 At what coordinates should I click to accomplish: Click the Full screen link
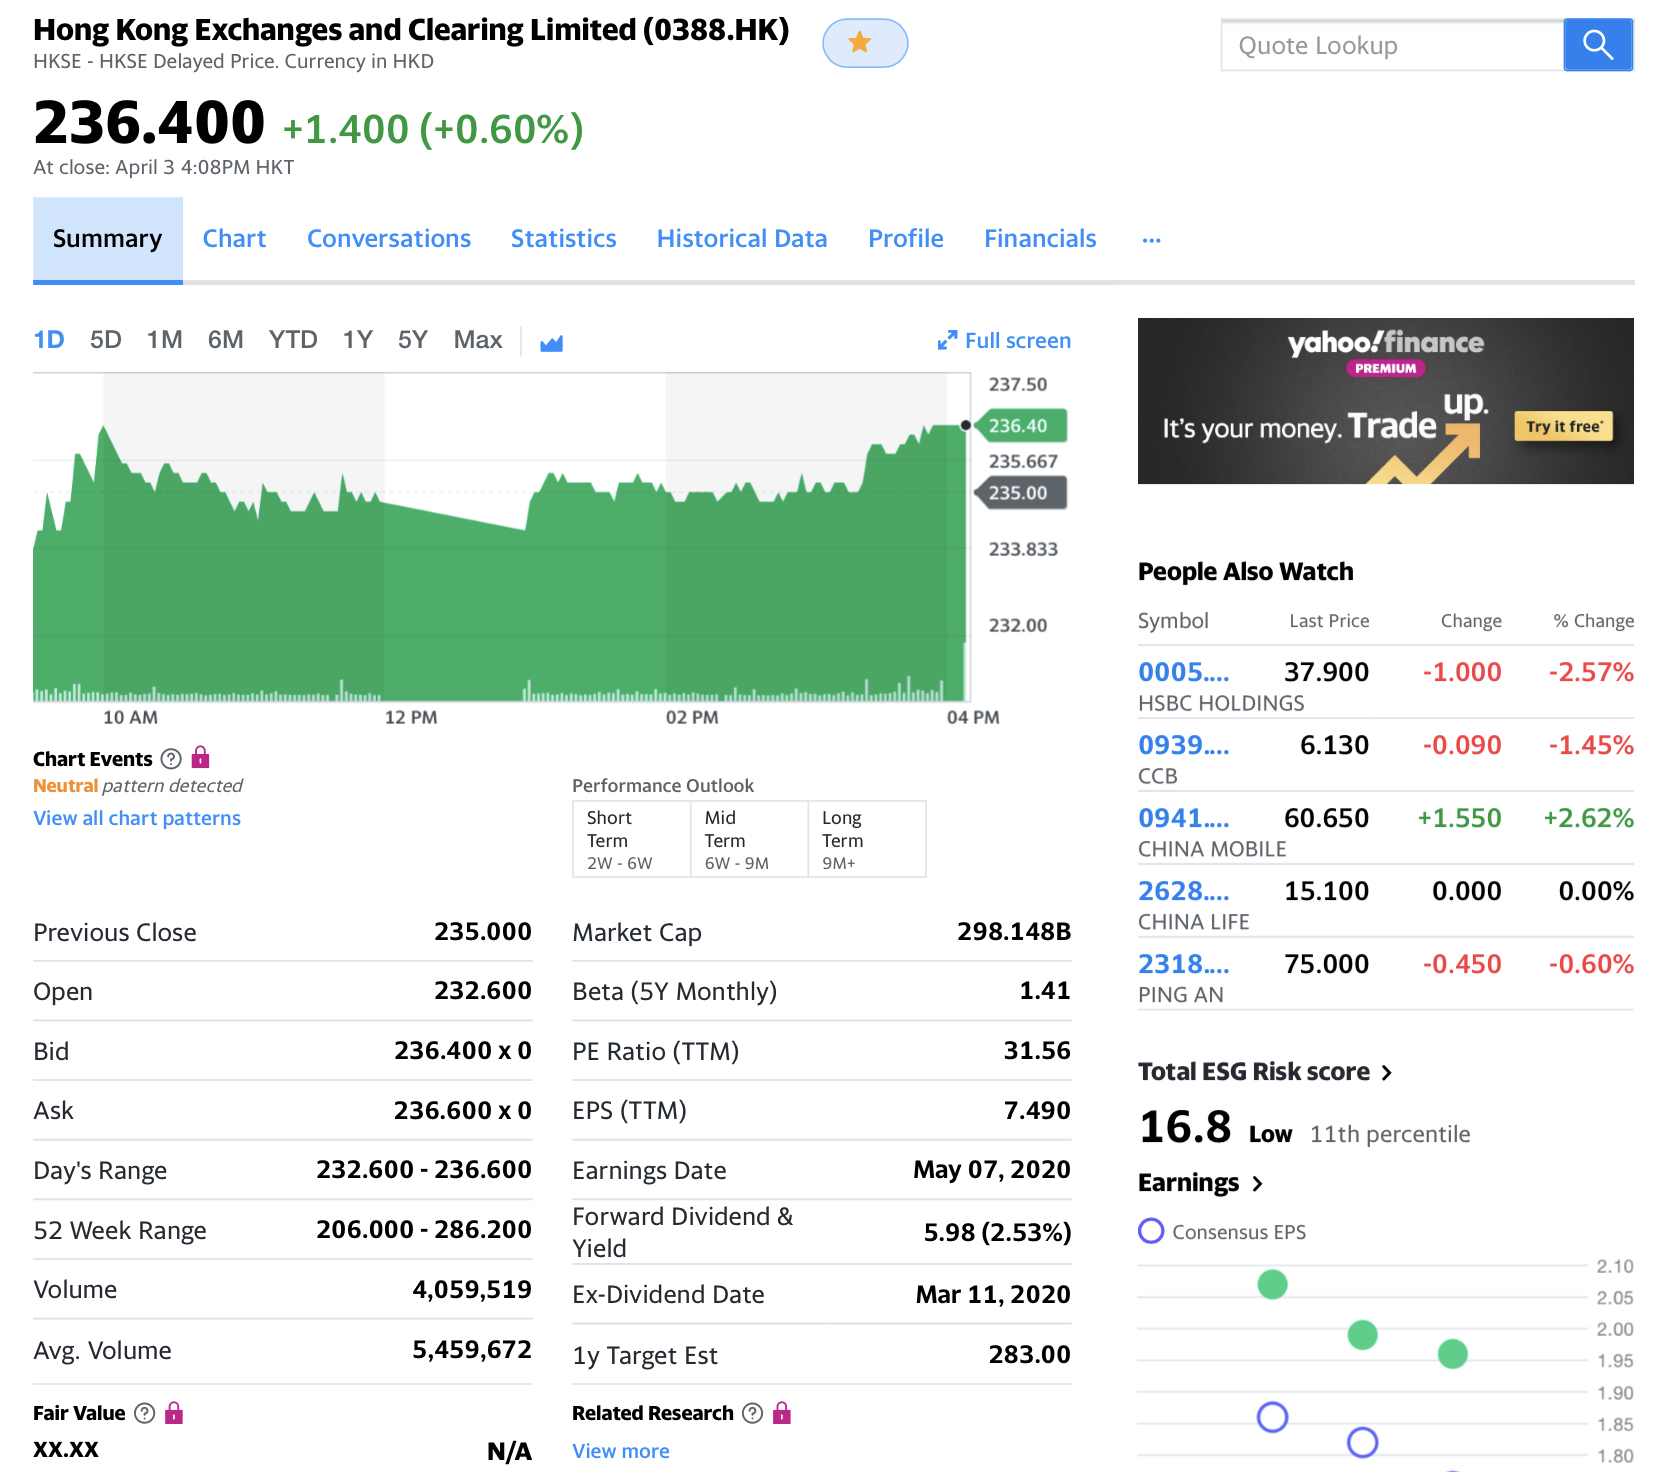(x=1018, y=341)
